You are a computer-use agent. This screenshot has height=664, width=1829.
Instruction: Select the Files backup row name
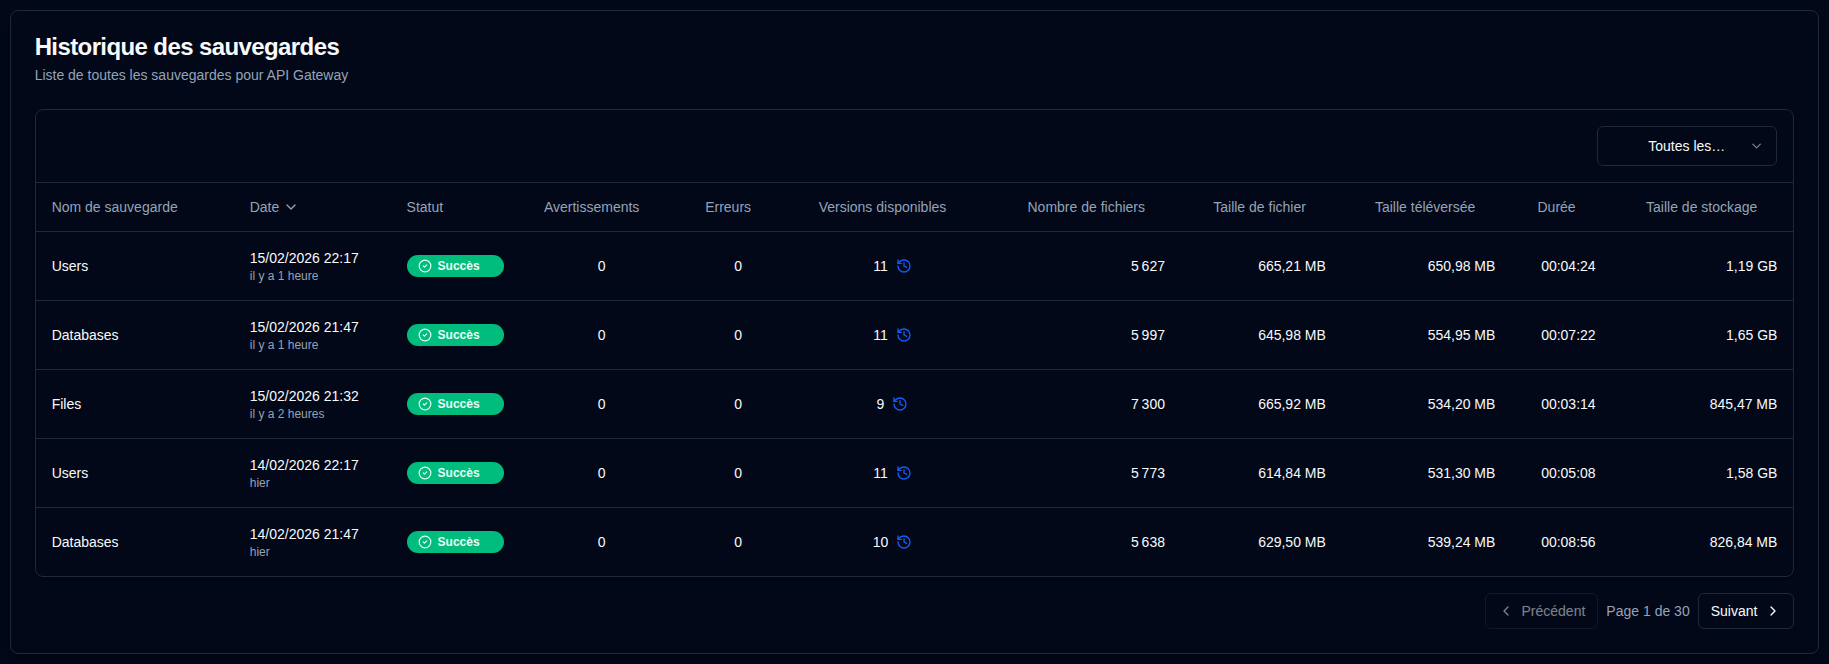click(x=67, y=404)
